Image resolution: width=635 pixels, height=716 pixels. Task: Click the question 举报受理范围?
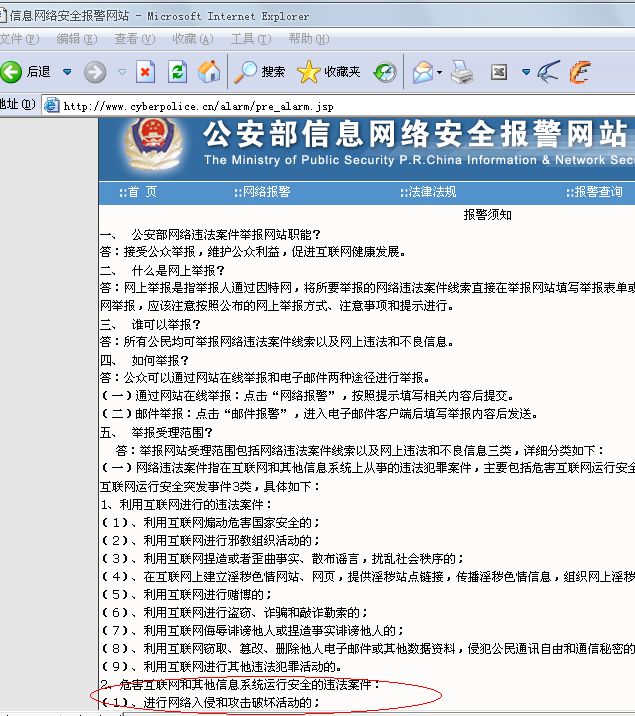pos(172,432)
